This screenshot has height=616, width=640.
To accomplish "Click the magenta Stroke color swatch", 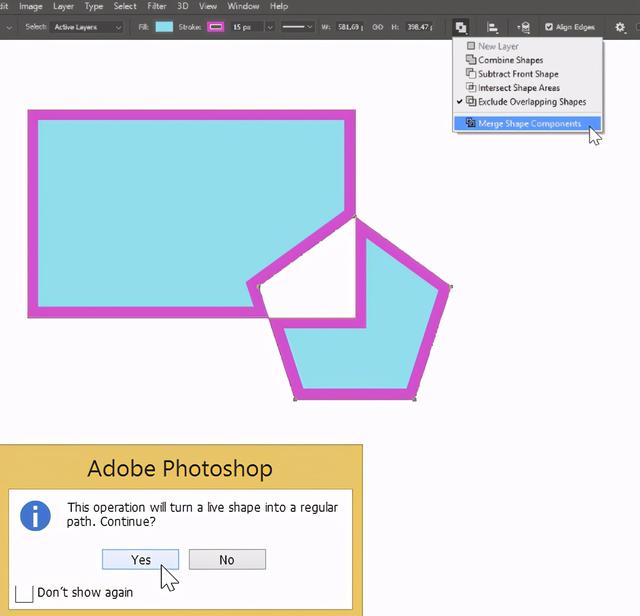I will 216,27.
